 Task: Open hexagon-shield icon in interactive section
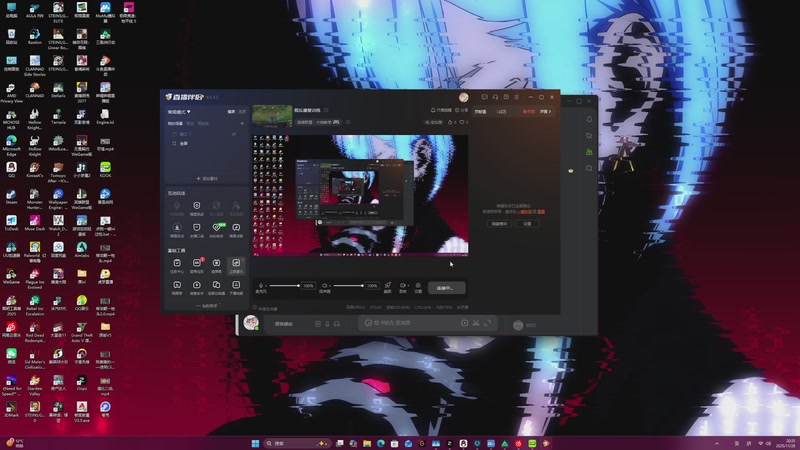tap(196, 208)
